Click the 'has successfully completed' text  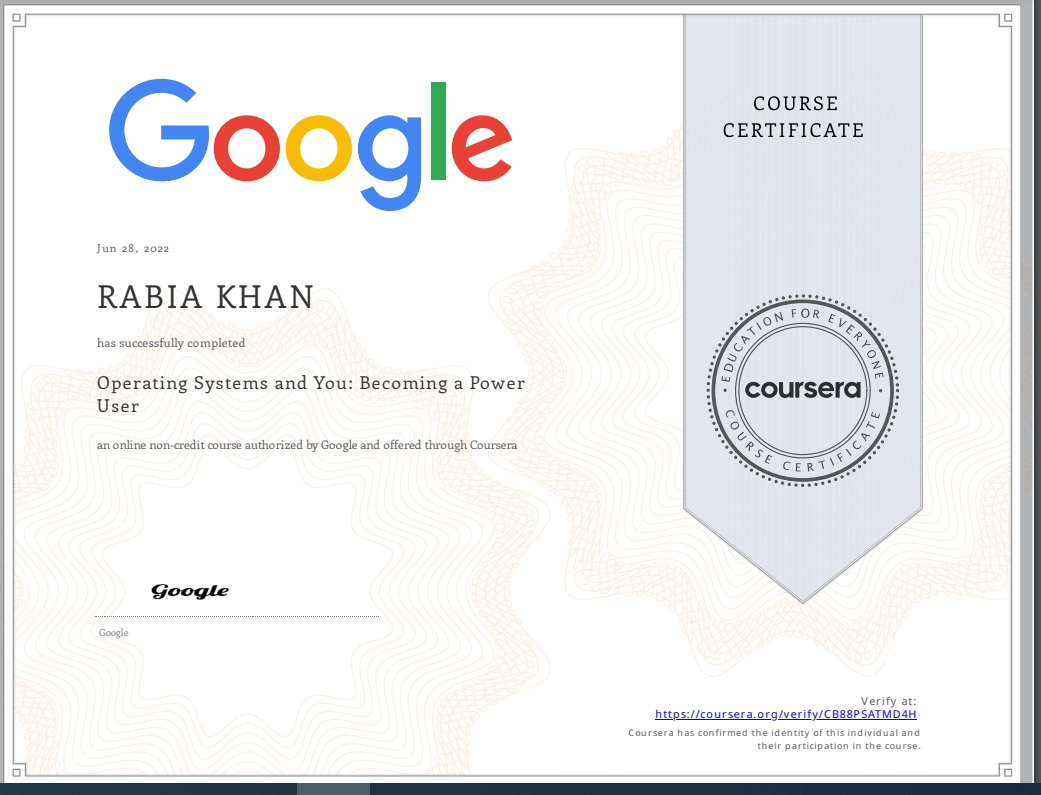[171, 343]
